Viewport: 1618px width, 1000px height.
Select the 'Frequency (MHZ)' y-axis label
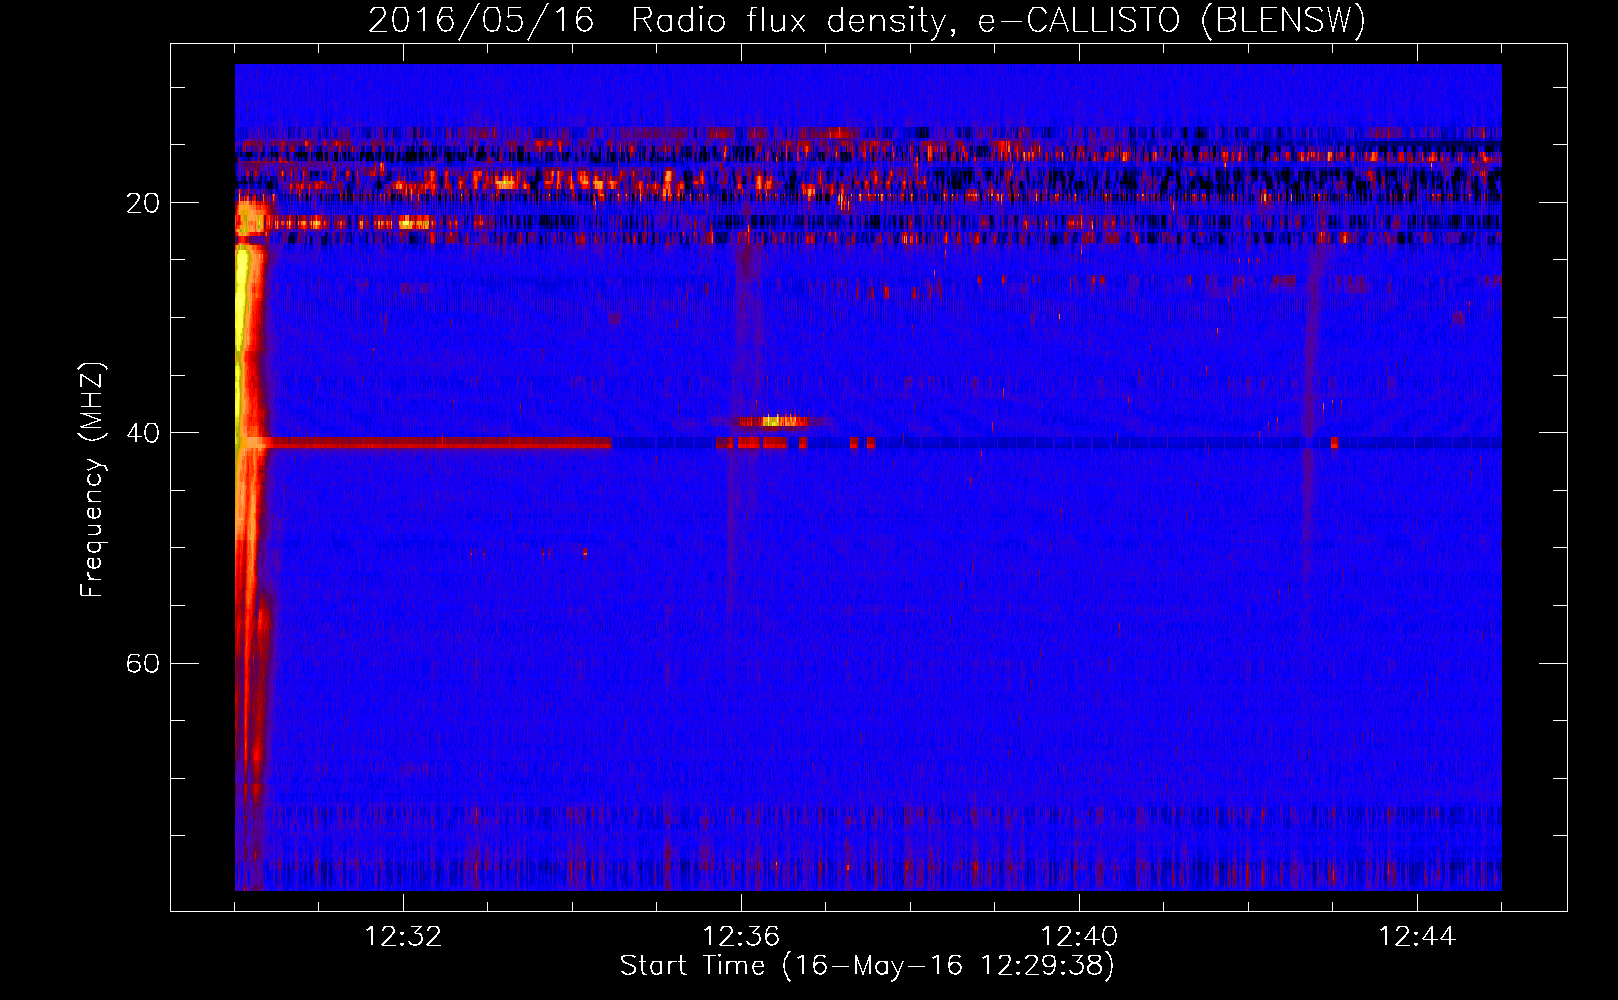click(x=92, y=480)
